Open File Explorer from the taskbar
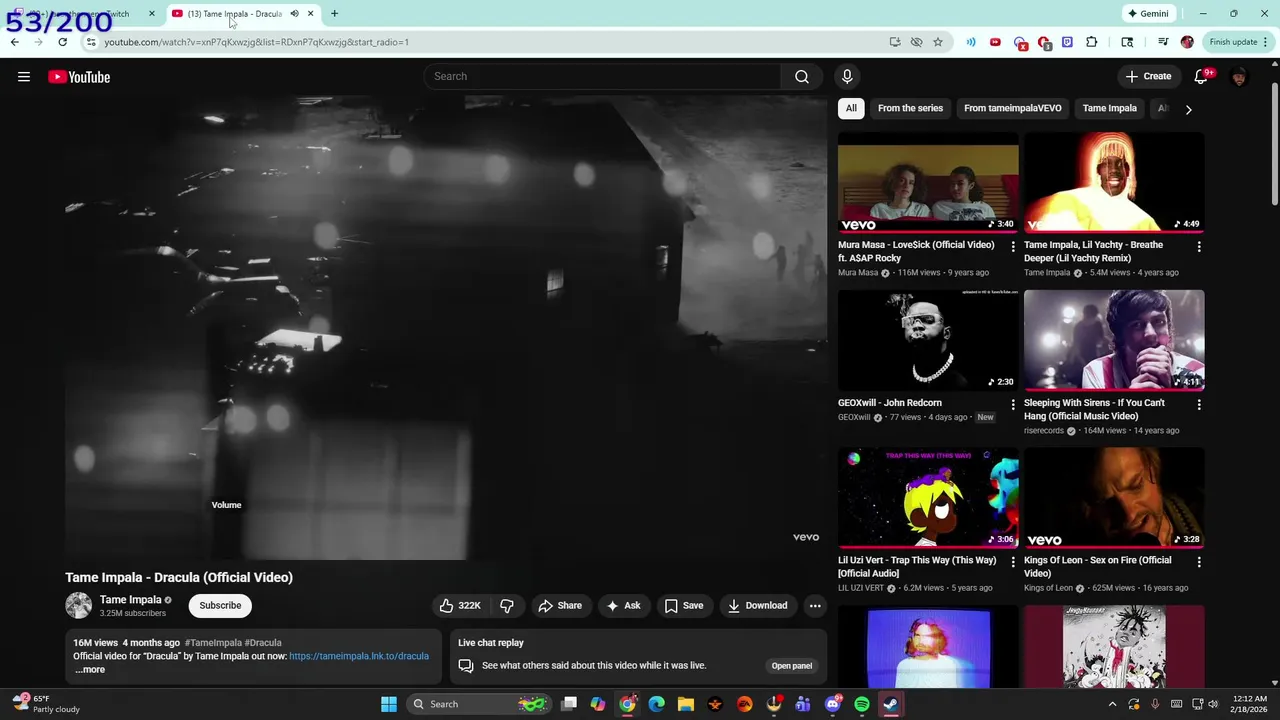The image size is (1280, 720). 686,704
